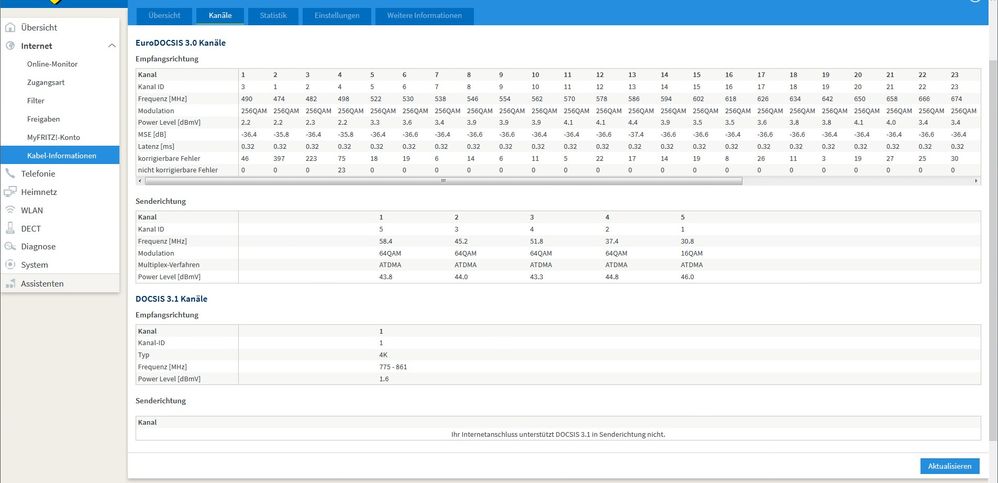Screen dimensions: 998x483
Task: Click the Aktualisieren button
Action: 950,466
